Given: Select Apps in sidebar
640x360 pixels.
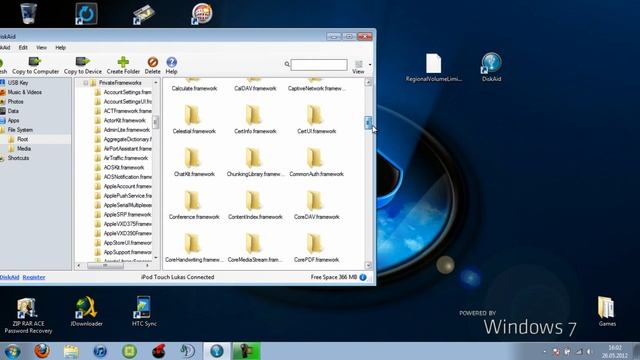Looking at the screenshot, I should (x=13, y=120).
